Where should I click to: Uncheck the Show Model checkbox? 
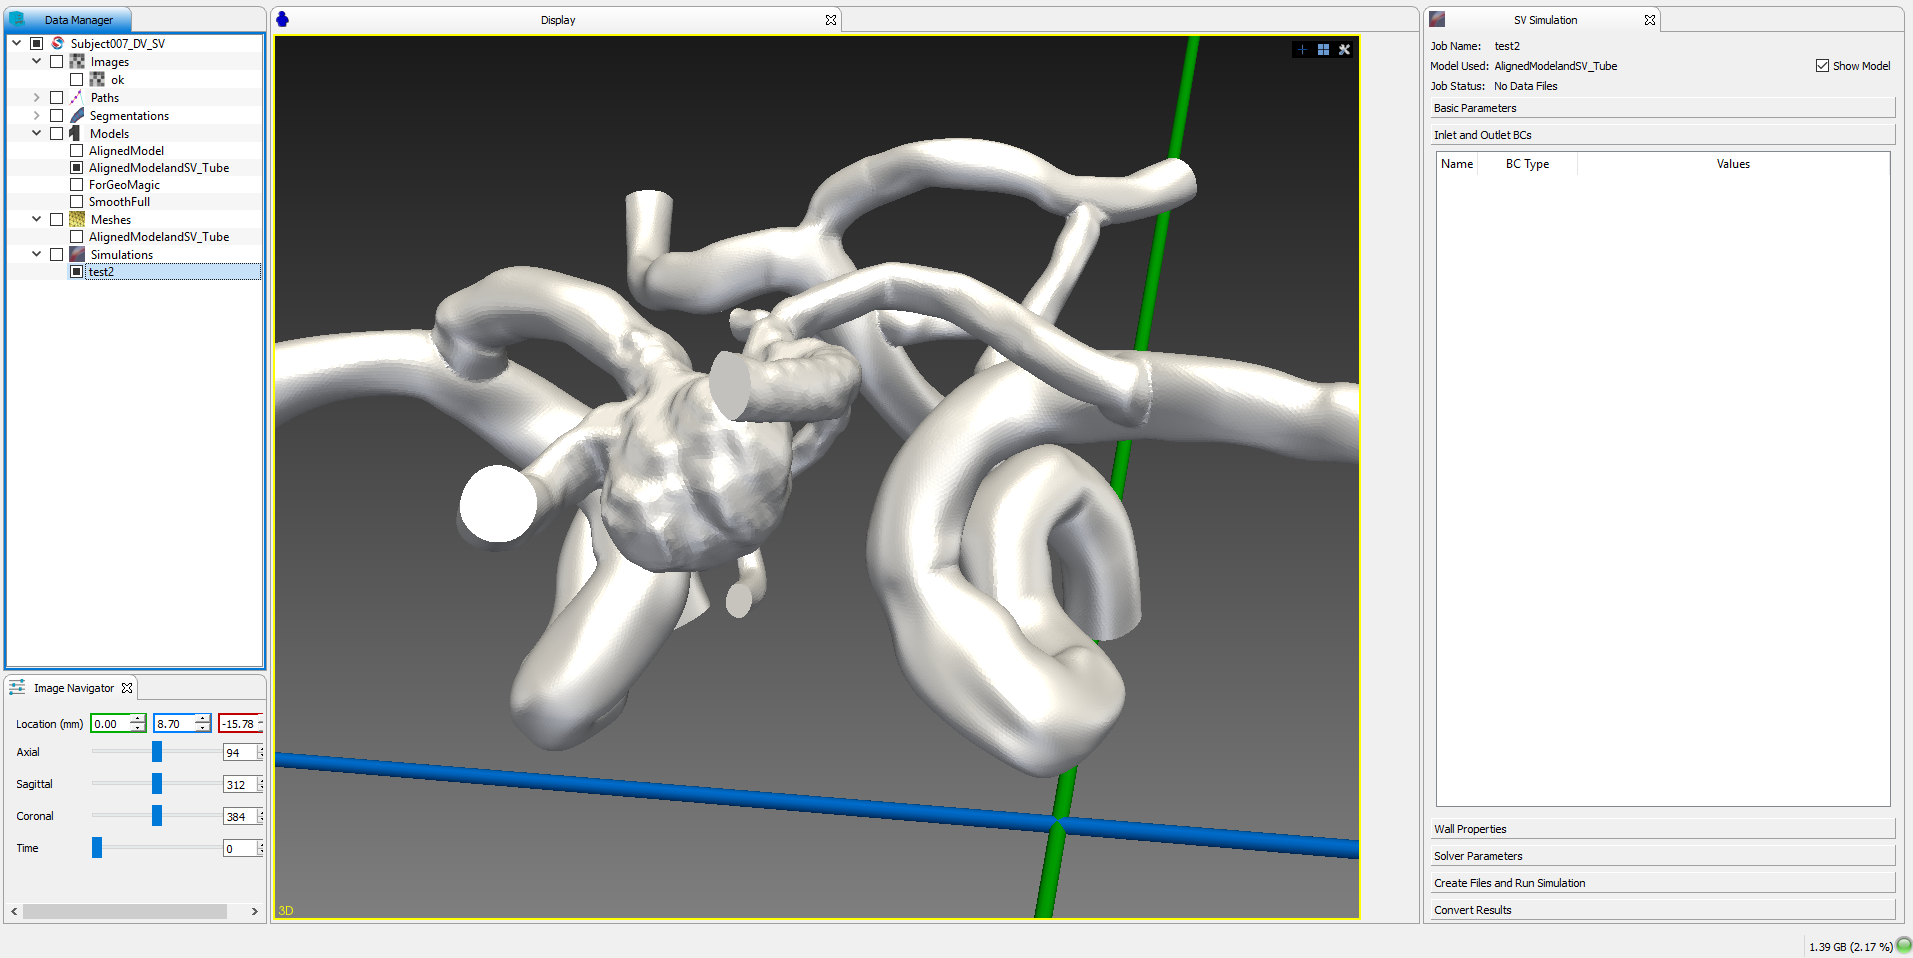click(x=1822, y=65)
